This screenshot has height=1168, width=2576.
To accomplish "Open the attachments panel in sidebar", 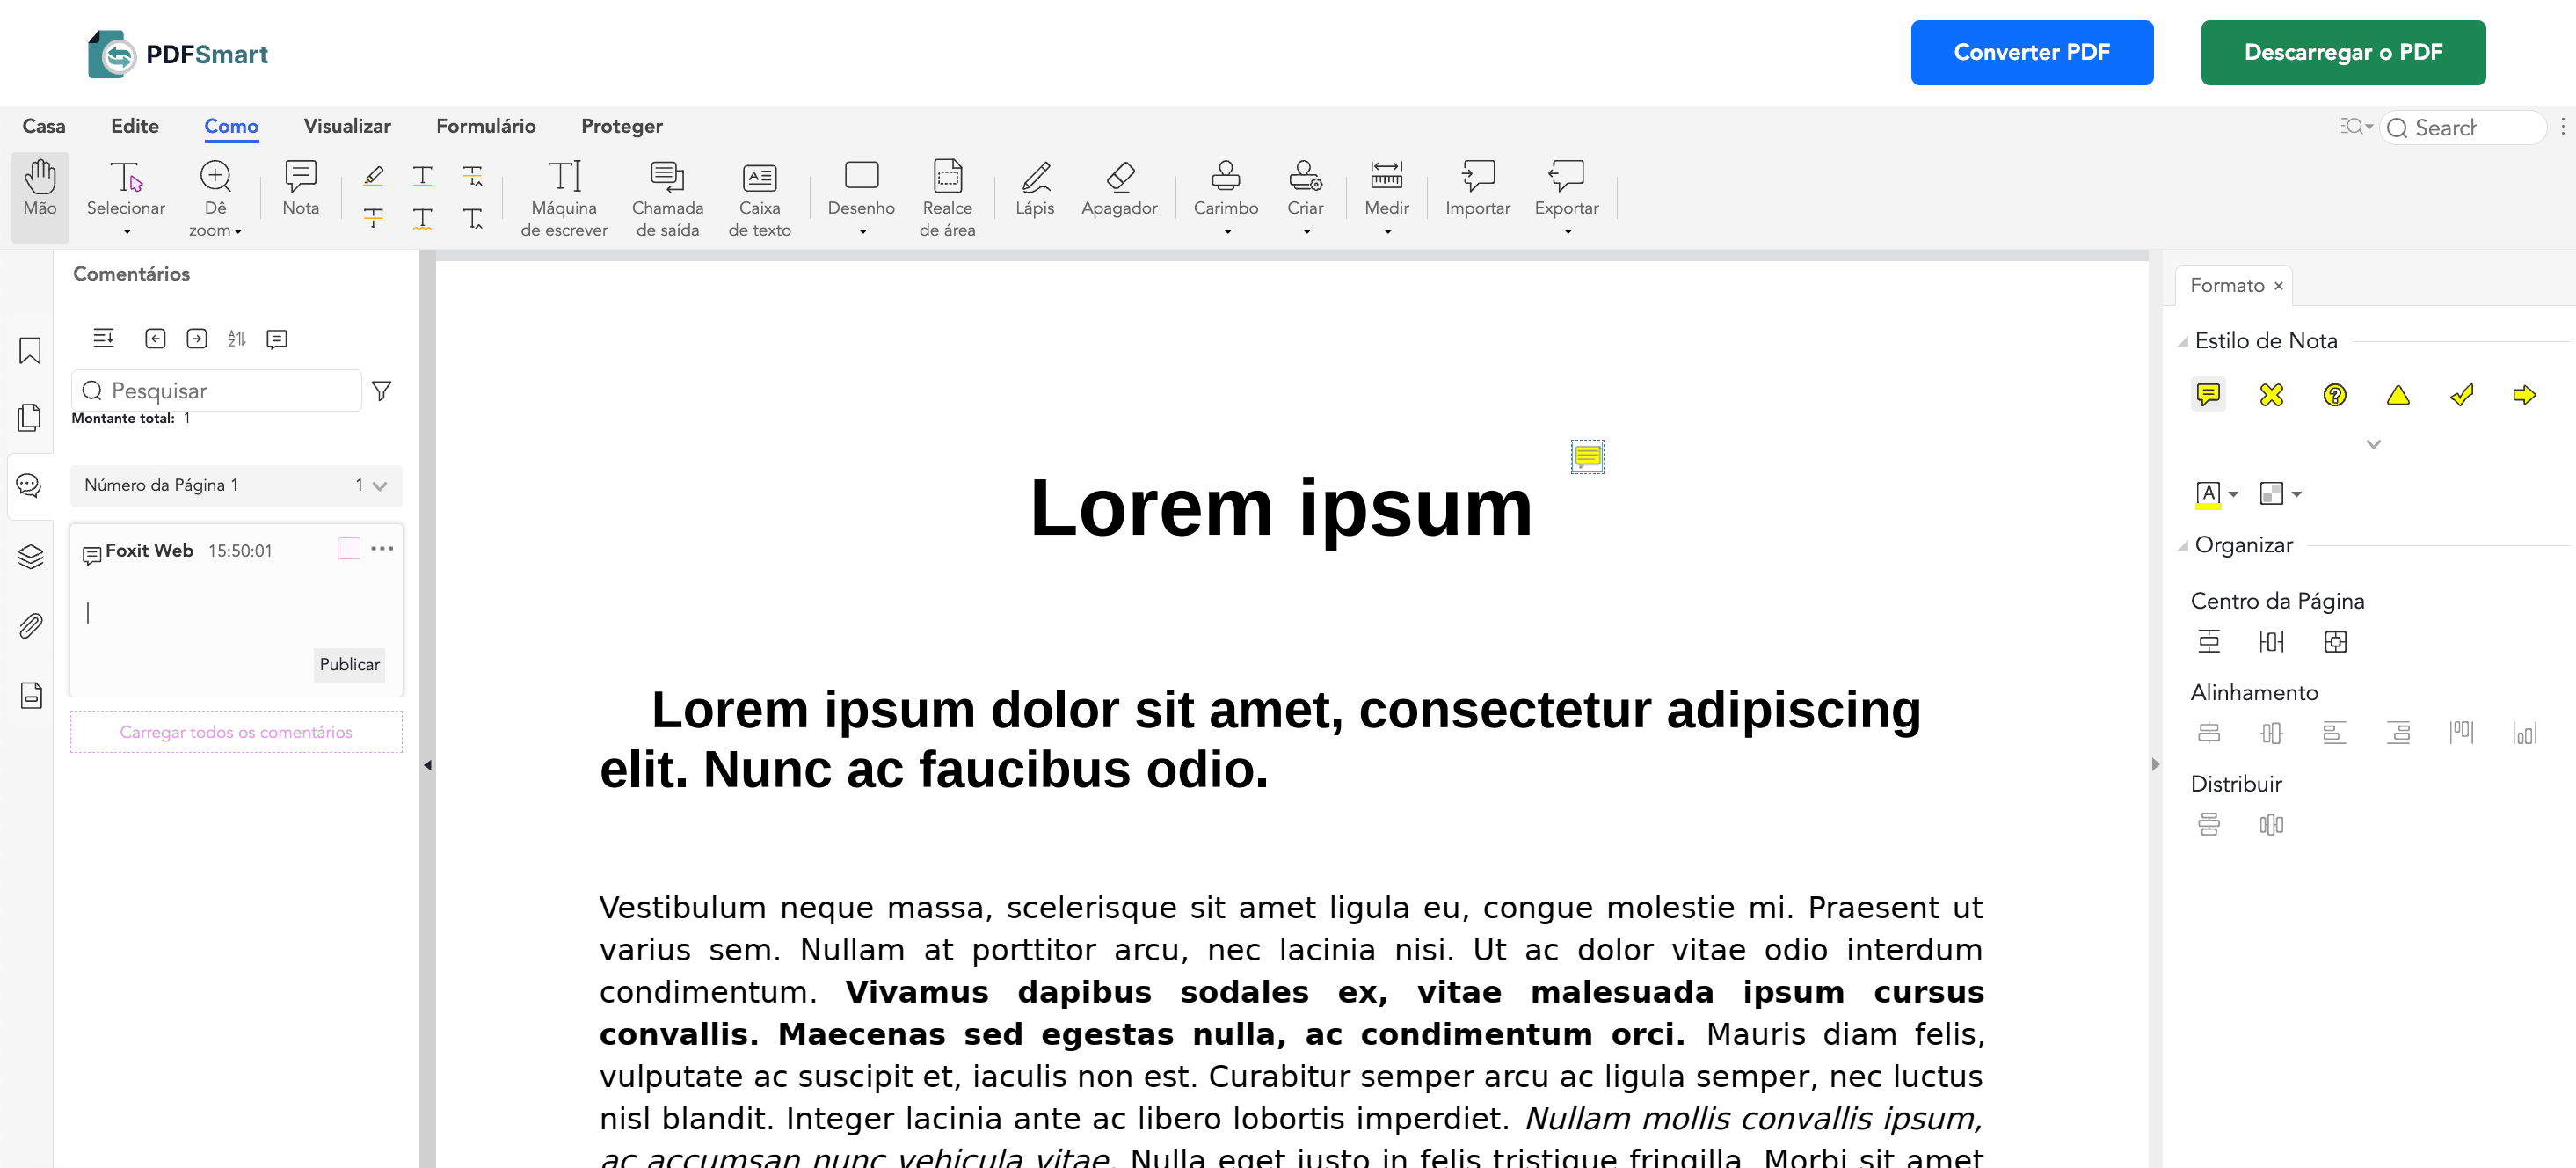I will 29,625.
